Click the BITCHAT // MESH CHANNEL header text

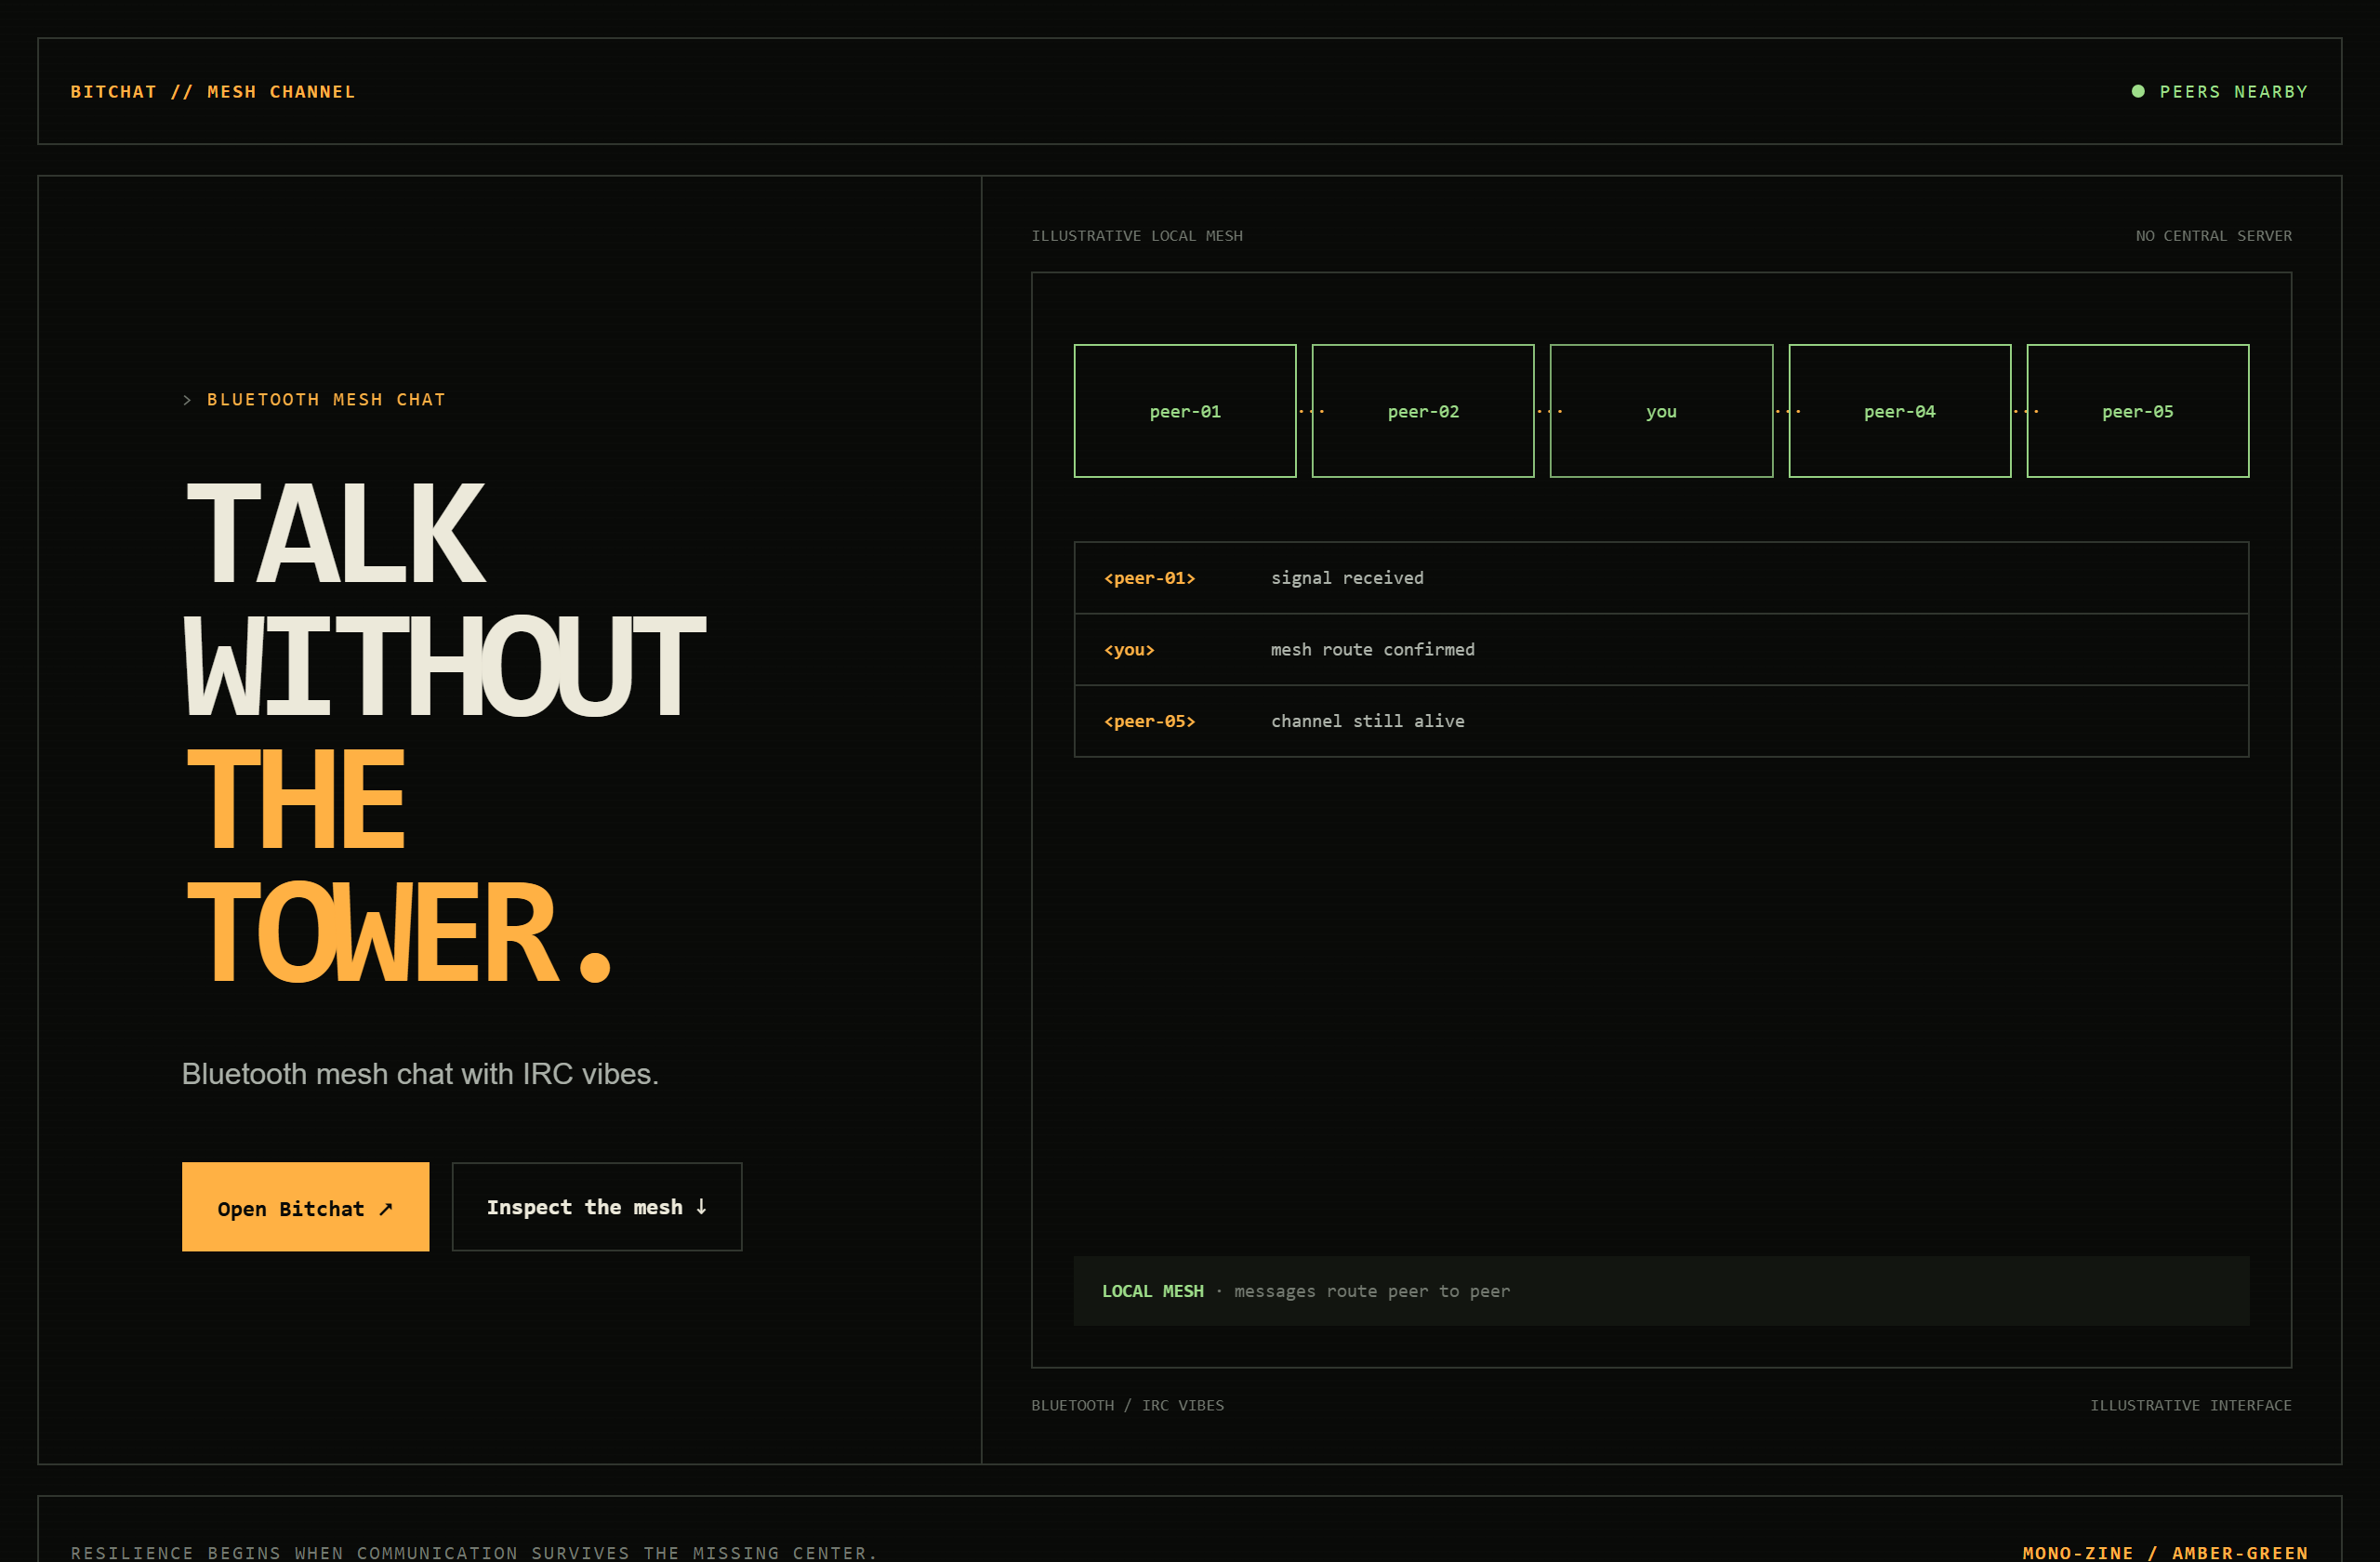213,92
